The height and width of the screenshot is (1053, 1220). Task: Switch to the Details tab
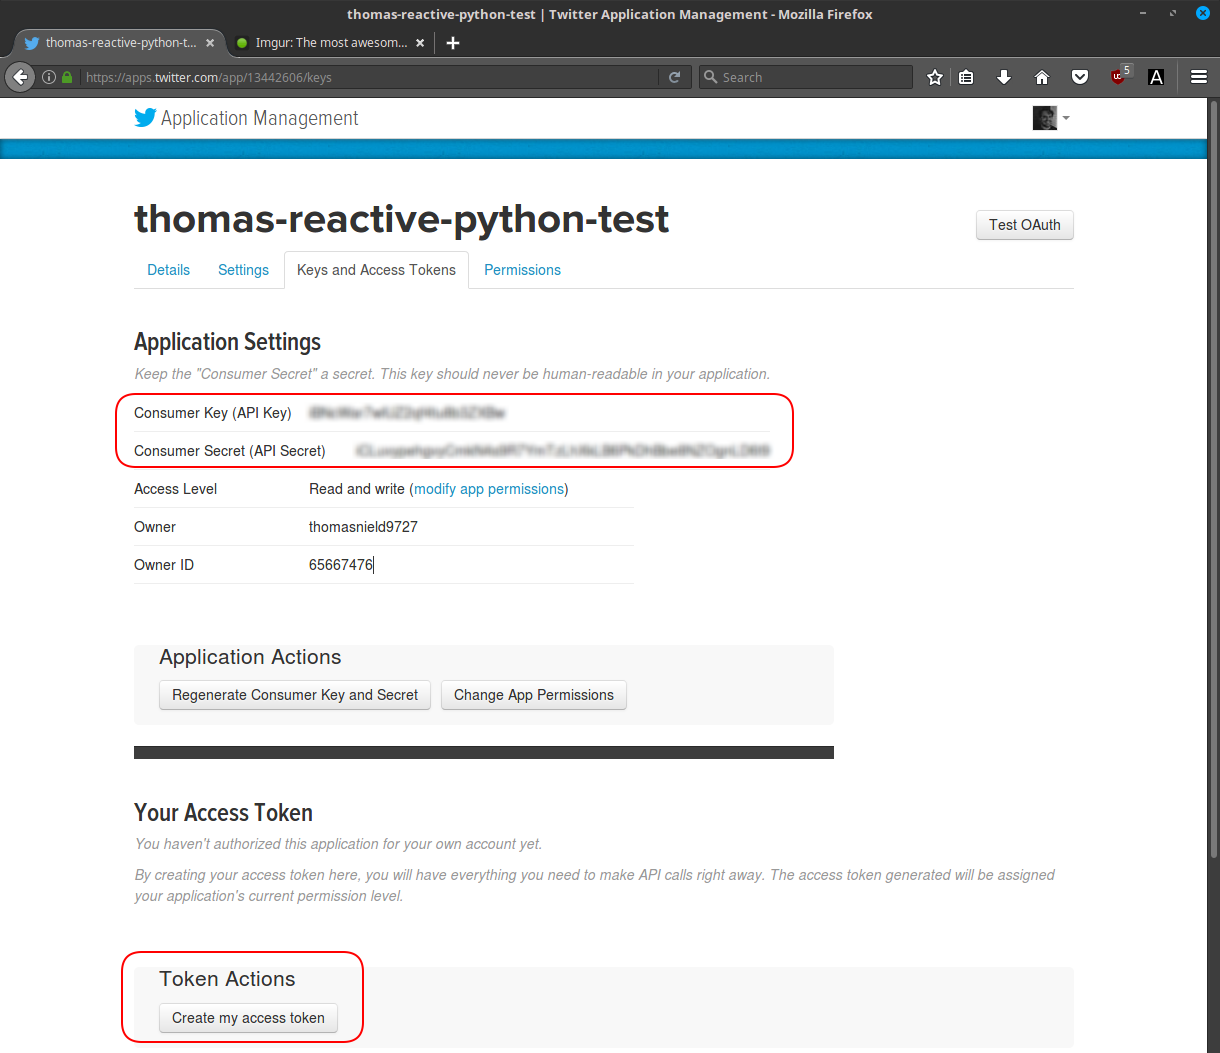[168, 270]
